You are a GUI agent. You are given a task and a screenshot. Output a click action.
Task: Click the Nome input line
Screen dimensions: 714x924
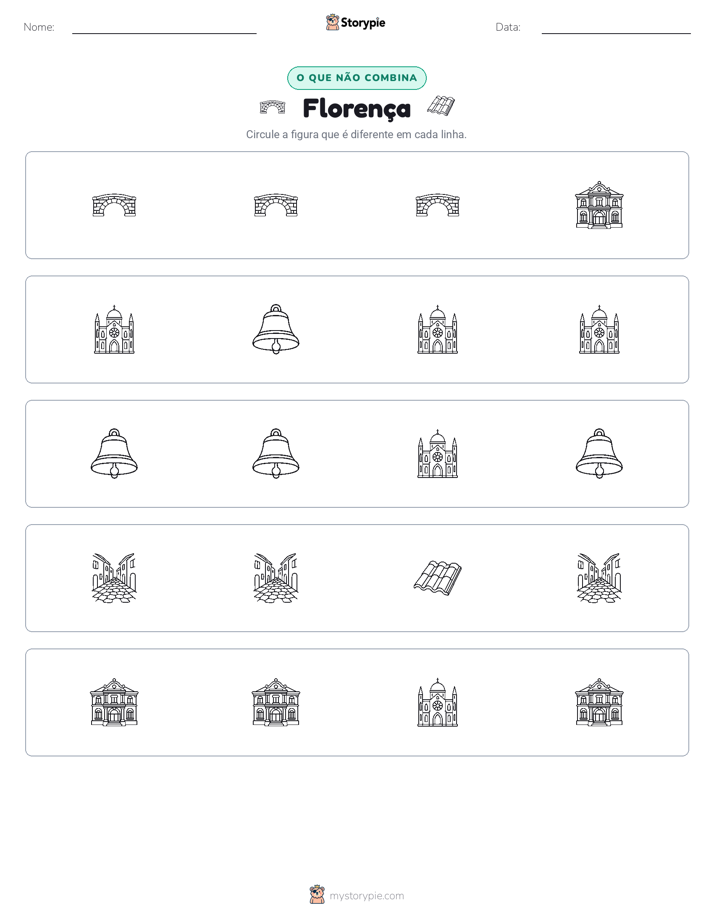(x=164, y=28)
